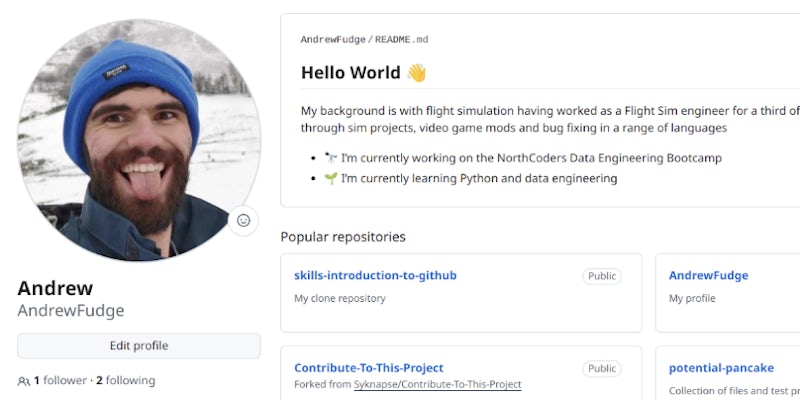
Task: Click the telescope emoji in README
Action: (331, 158)
